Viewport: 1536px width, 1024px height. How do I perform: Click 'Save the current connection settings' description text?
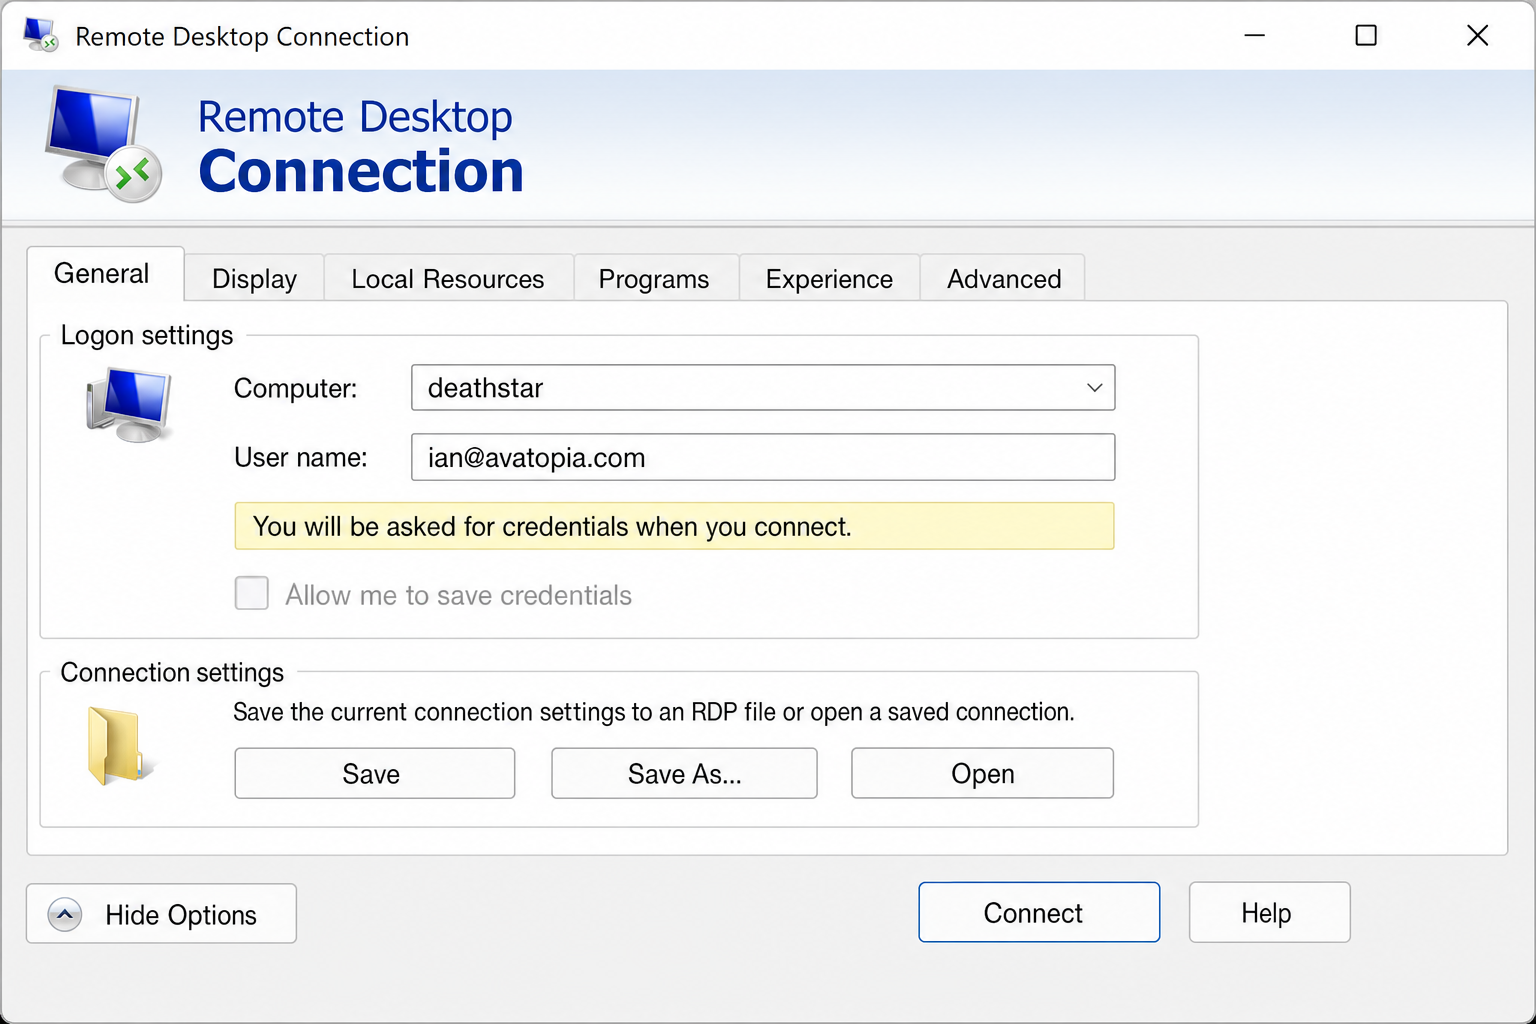pos(654,712)
